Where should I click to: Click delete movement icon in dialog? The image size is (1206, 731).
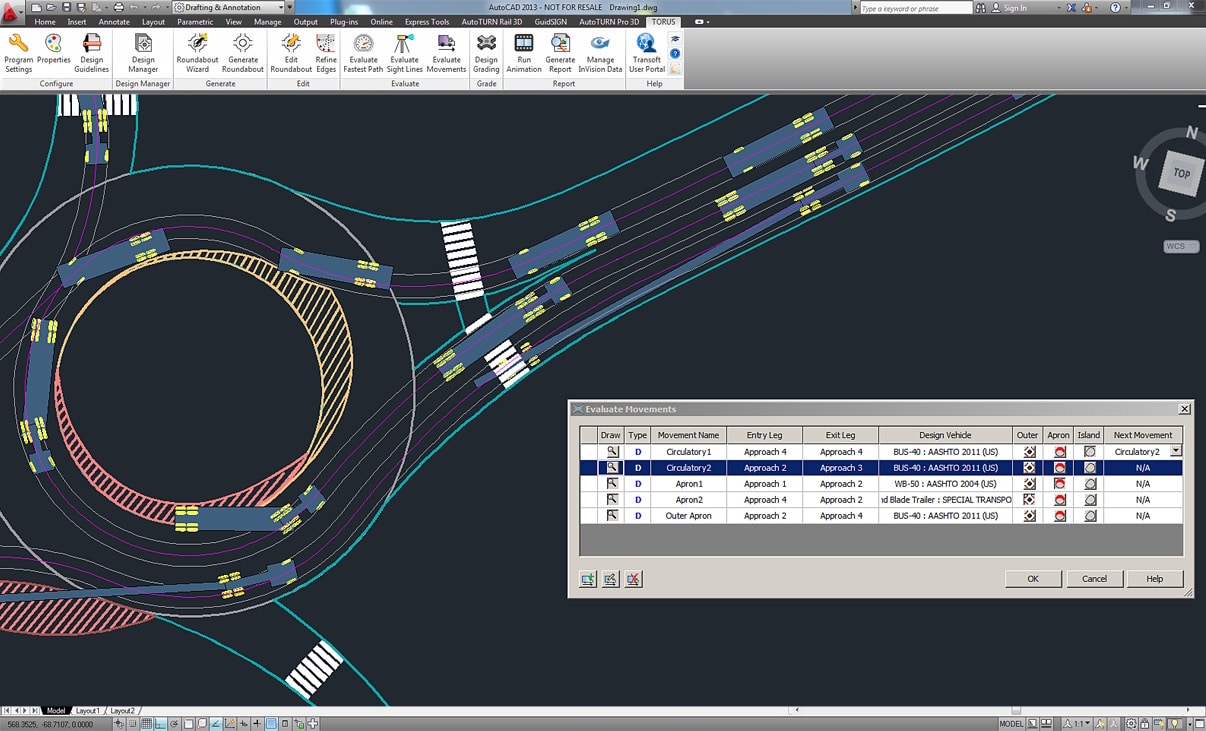click(633, 579)
